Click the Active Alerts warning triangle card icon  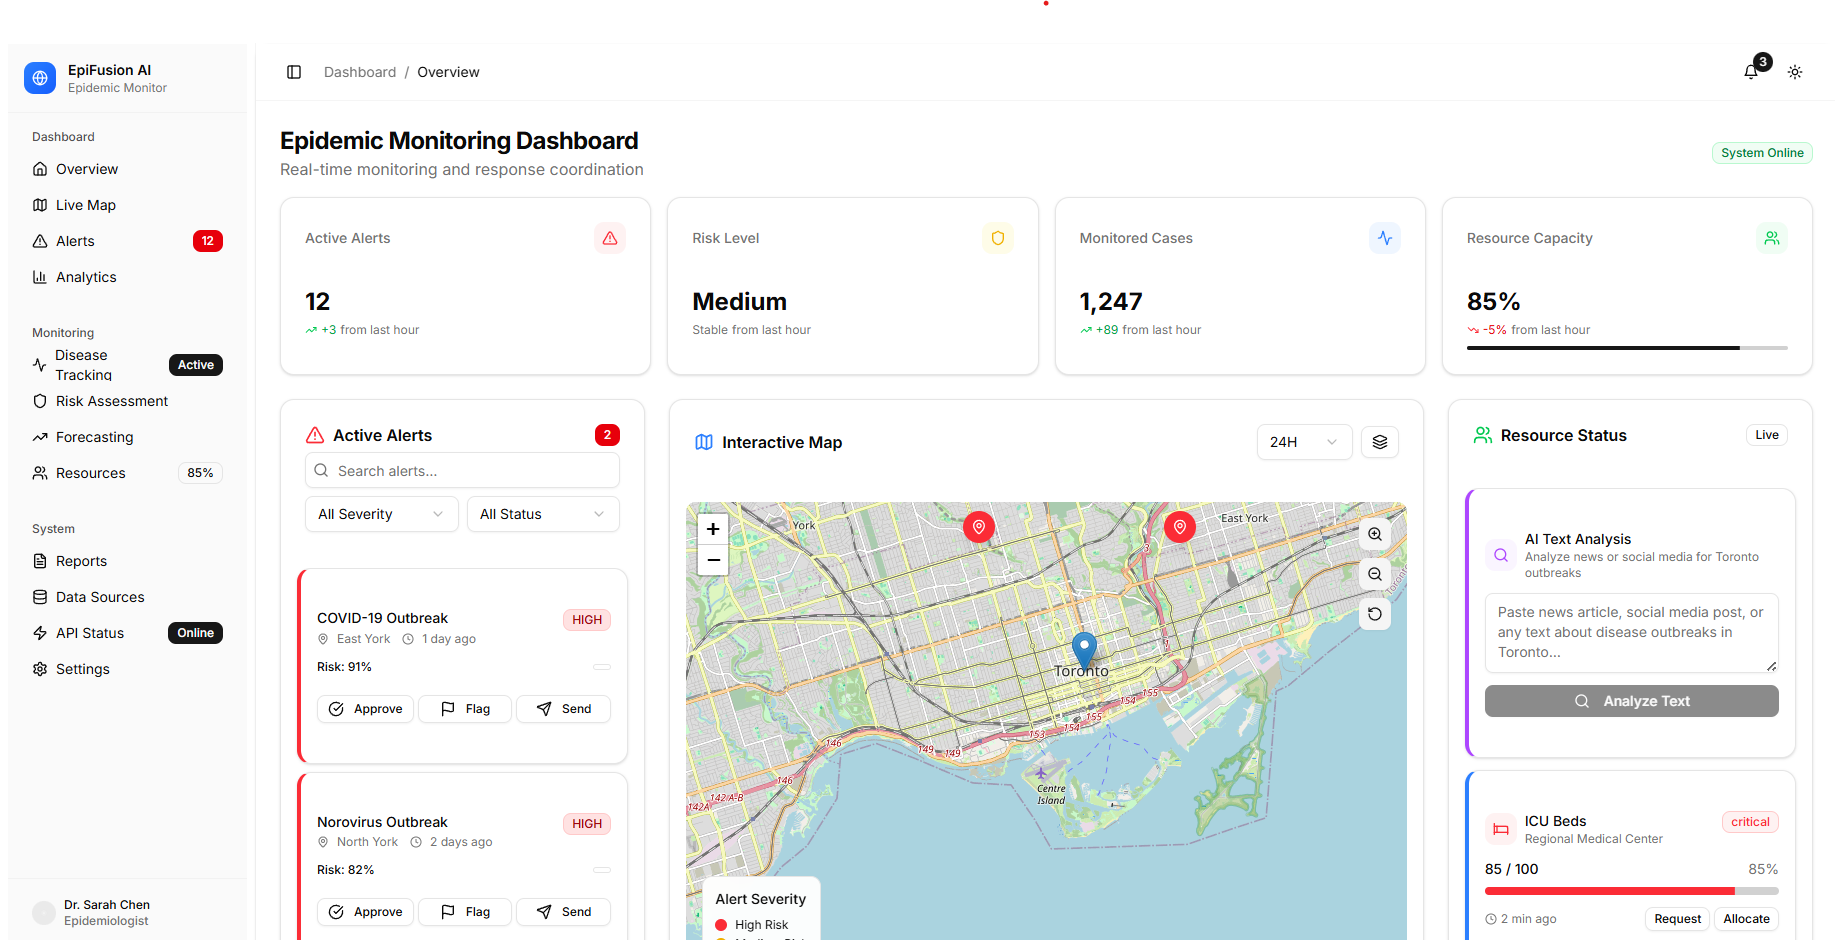coord(610,238)
